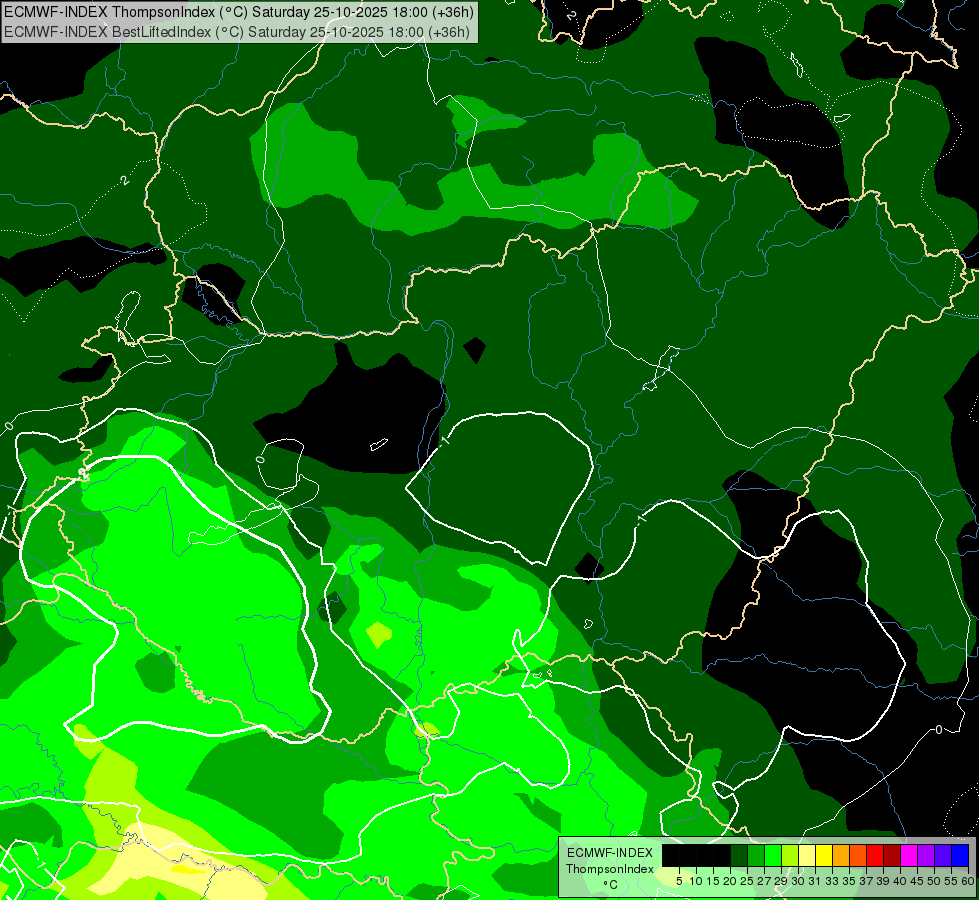This screenshot has width=979, height=900.
Task: Click the legend value 50
Action: (x=934, y=881)
